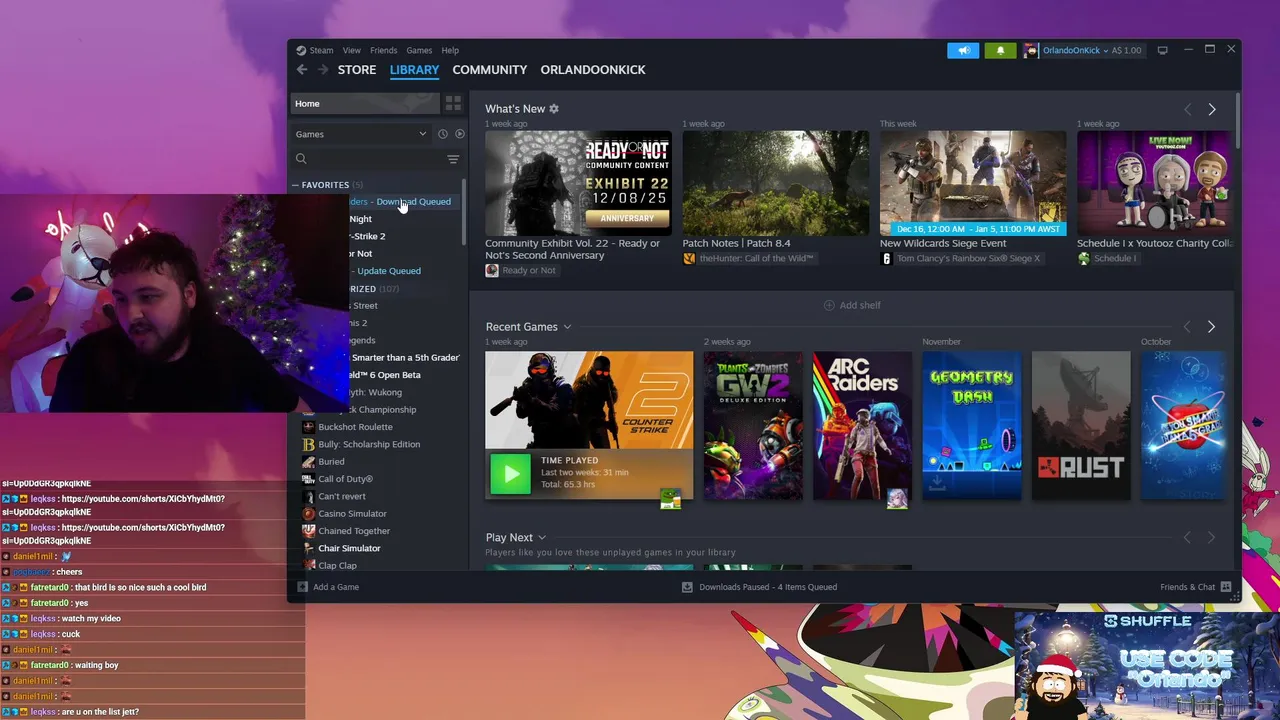The image size is (1280, 720).
Task: Switch to collections grid view icon
Action: [453, 103]
